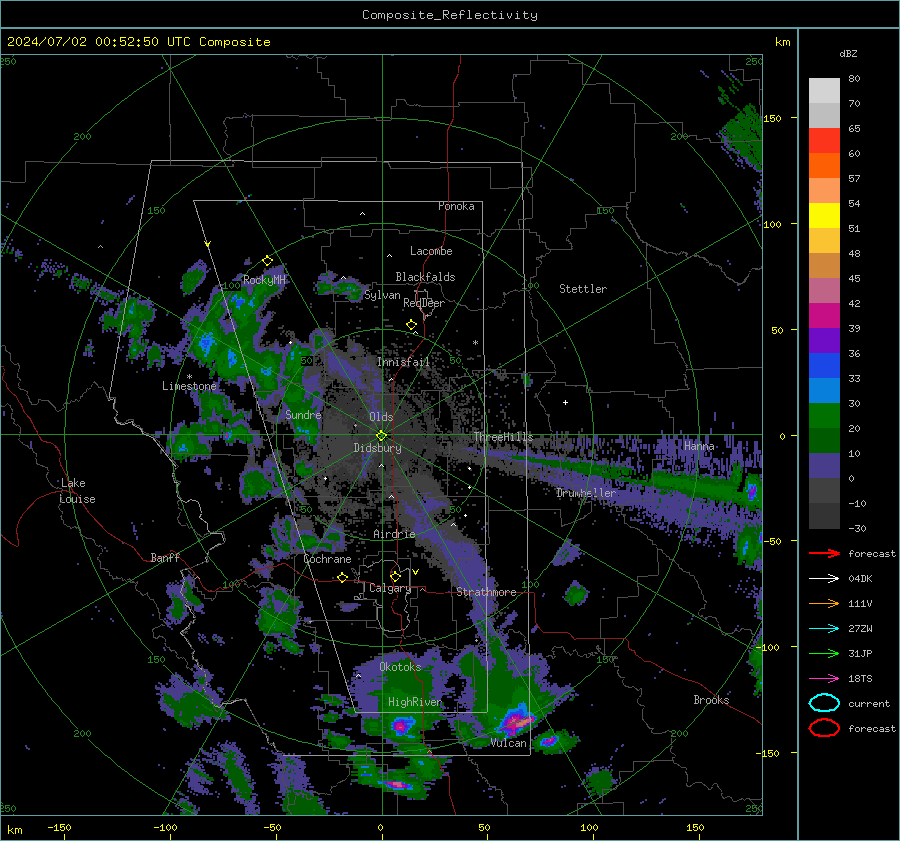Viewport: 900px width, 841px height.
Task: Click the yellow diamond marker near RedDeer
Action: click(411, 325)
